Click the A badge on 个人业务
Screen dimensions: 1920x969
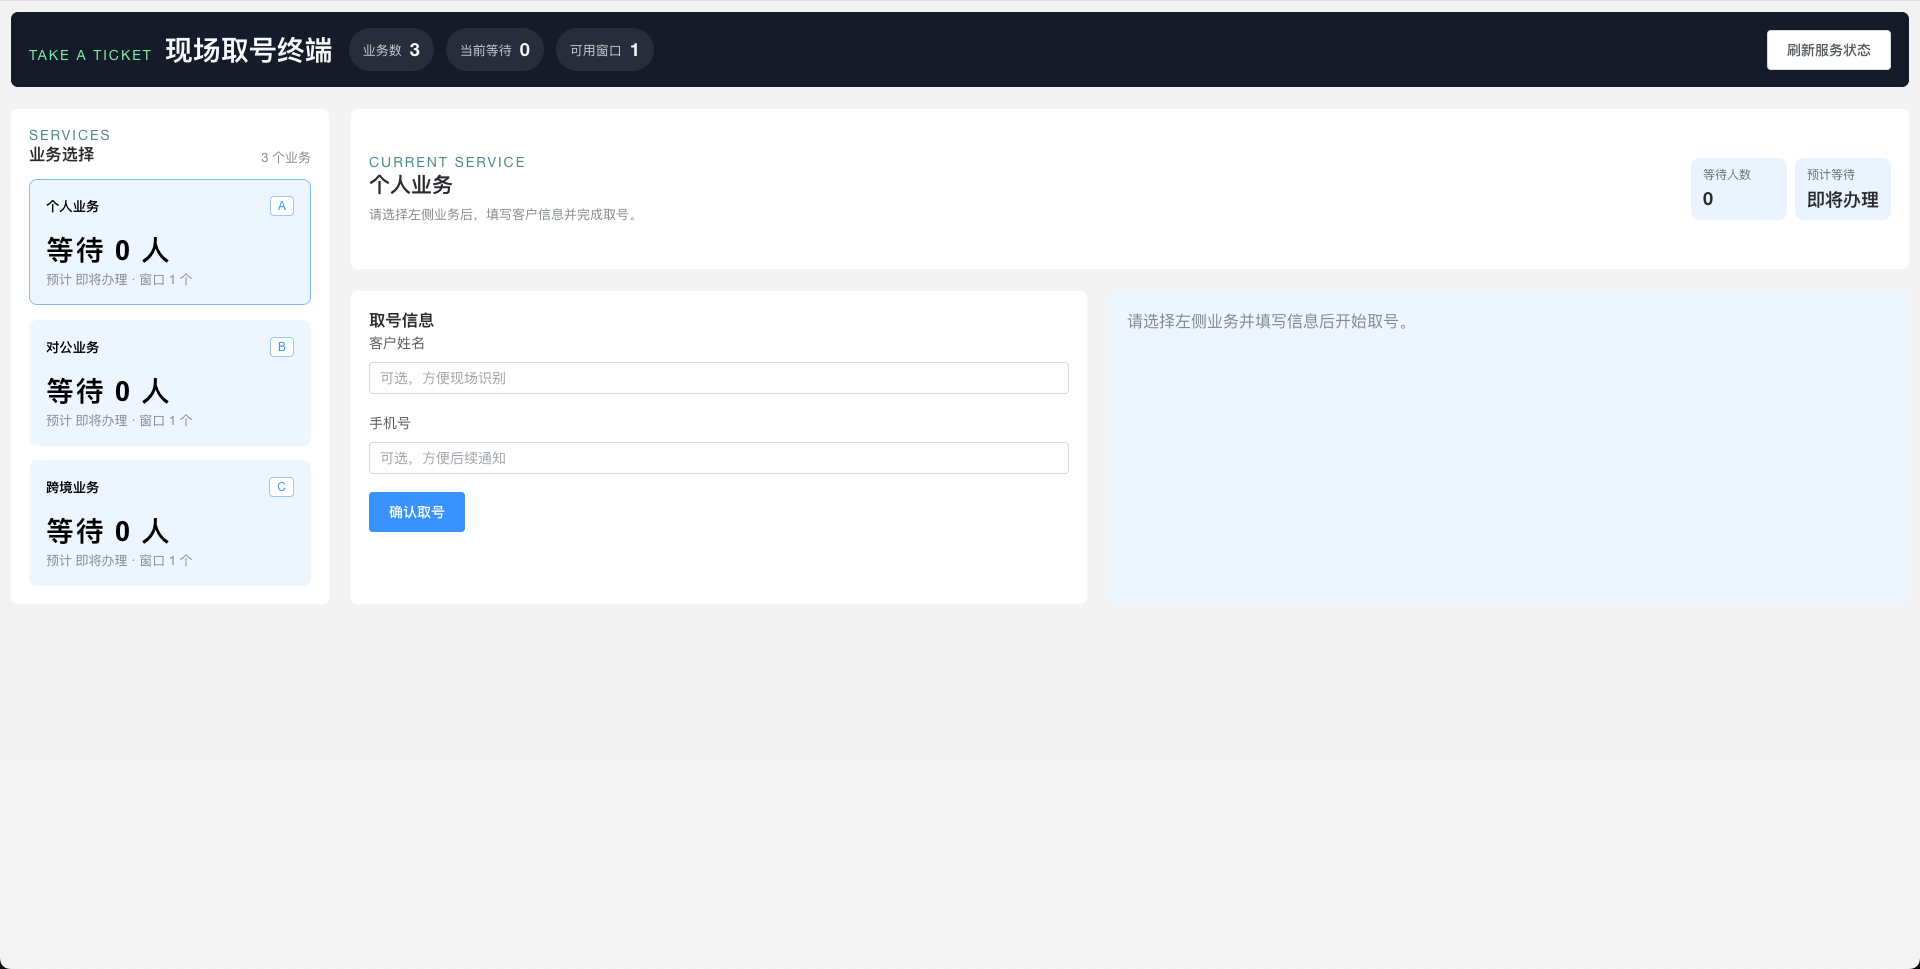(x=282, y=206)
